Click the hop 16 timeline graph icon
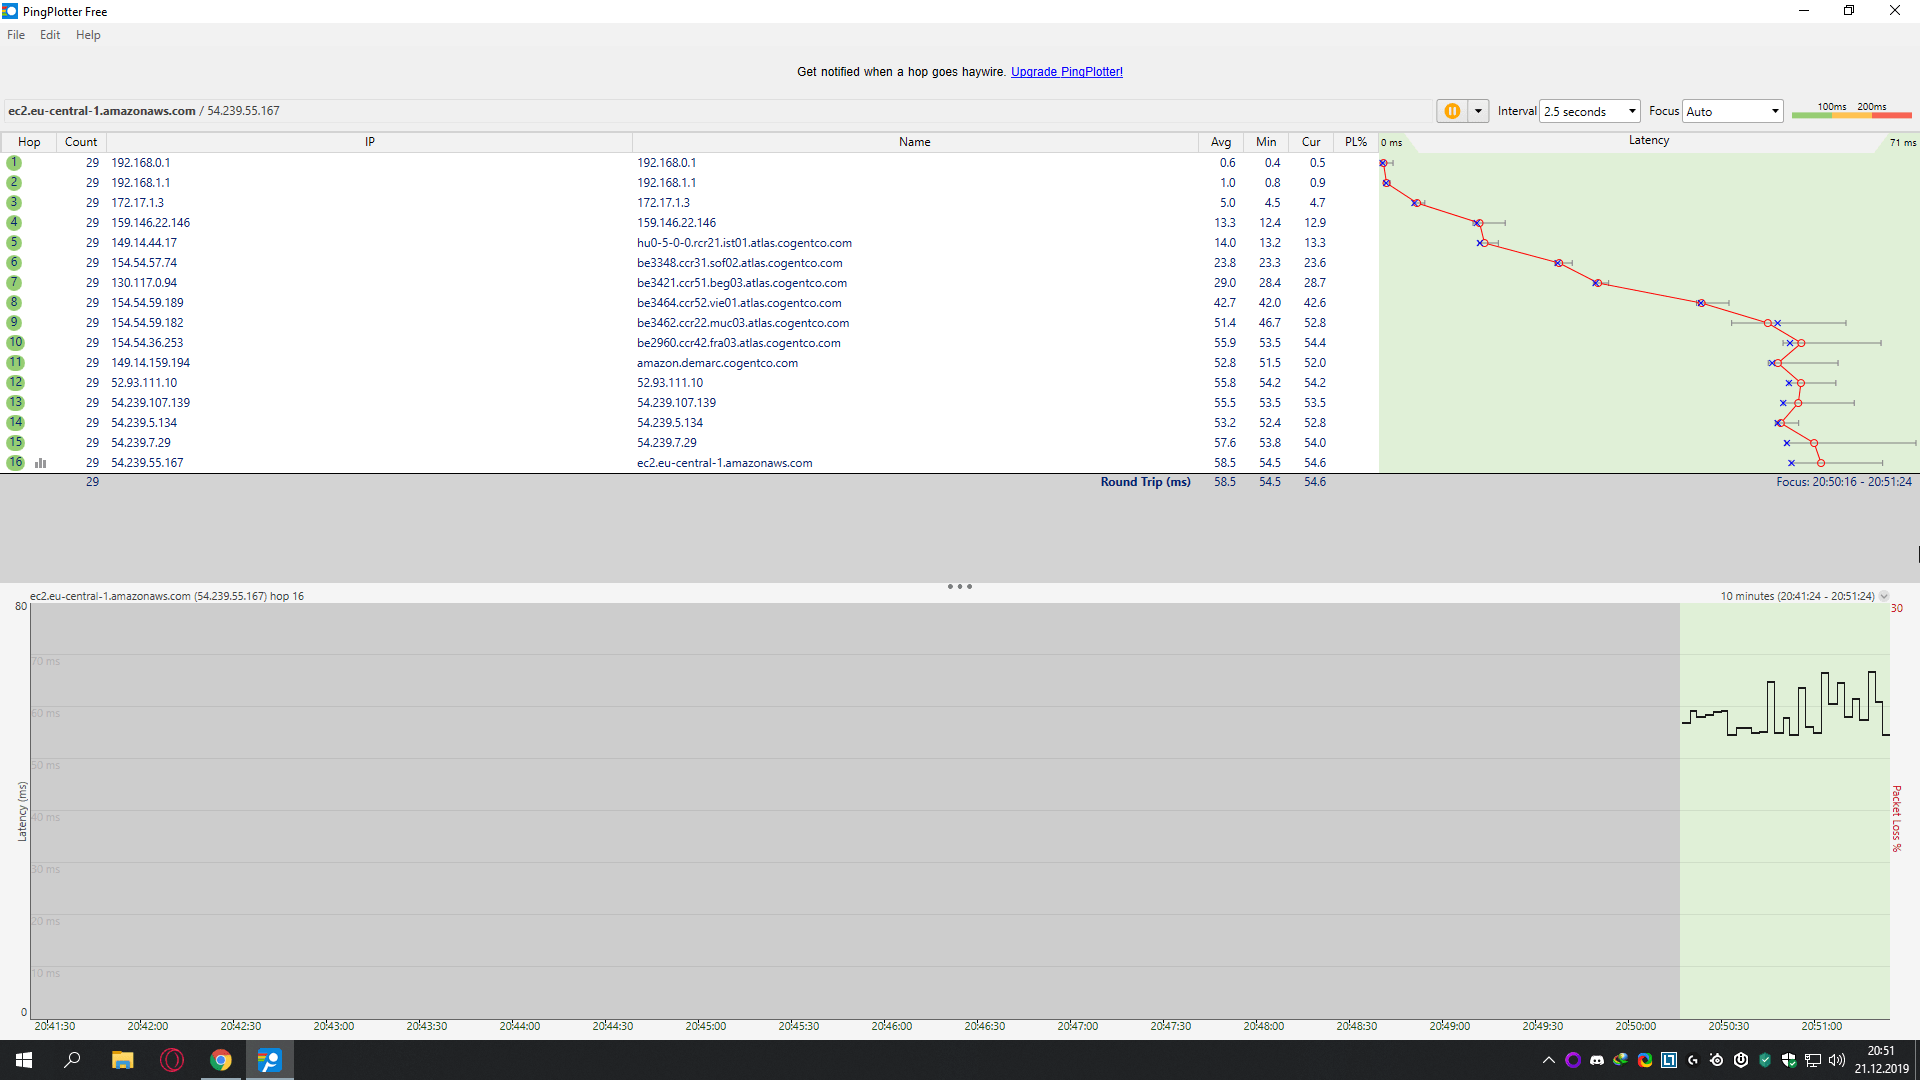This screenshot has height=1080, width=1920. 41,463
